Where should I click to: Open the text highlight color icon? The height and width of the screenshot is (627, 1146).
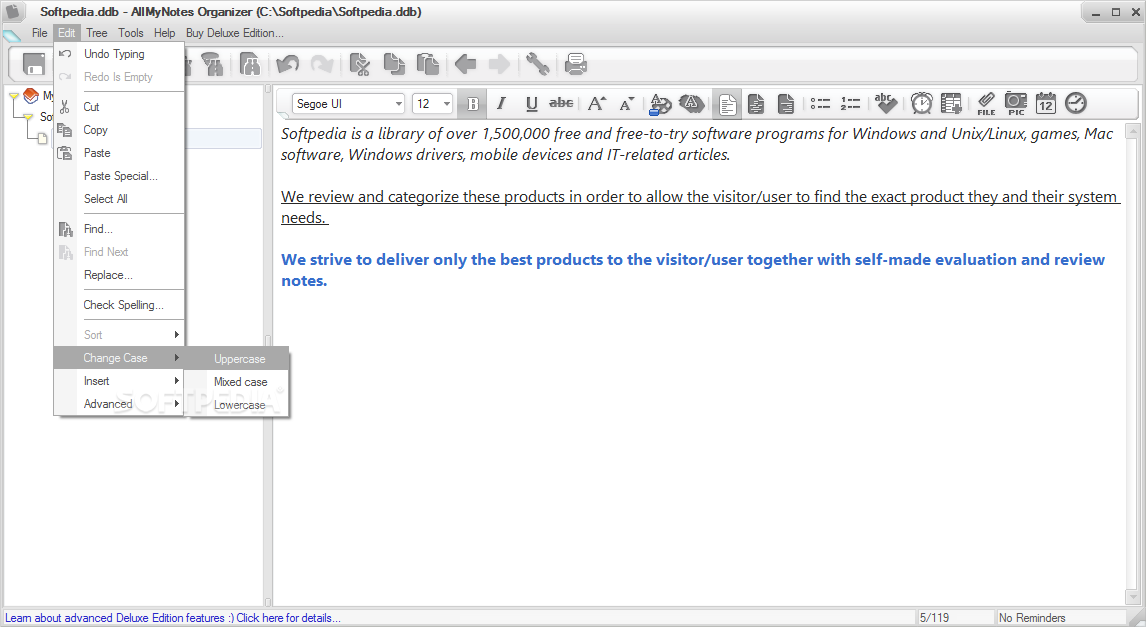(x=691, y=104)
